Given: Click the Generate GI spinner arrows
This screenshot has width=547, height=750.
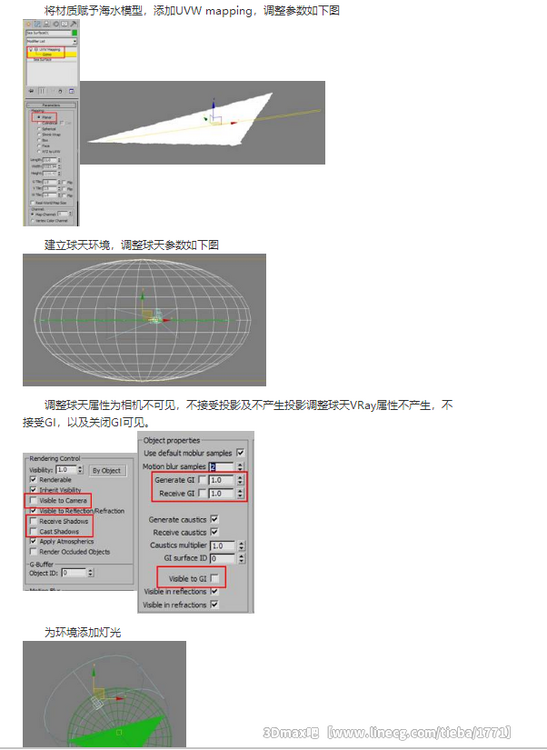Looking at the screenshot, I should [240, 480].
